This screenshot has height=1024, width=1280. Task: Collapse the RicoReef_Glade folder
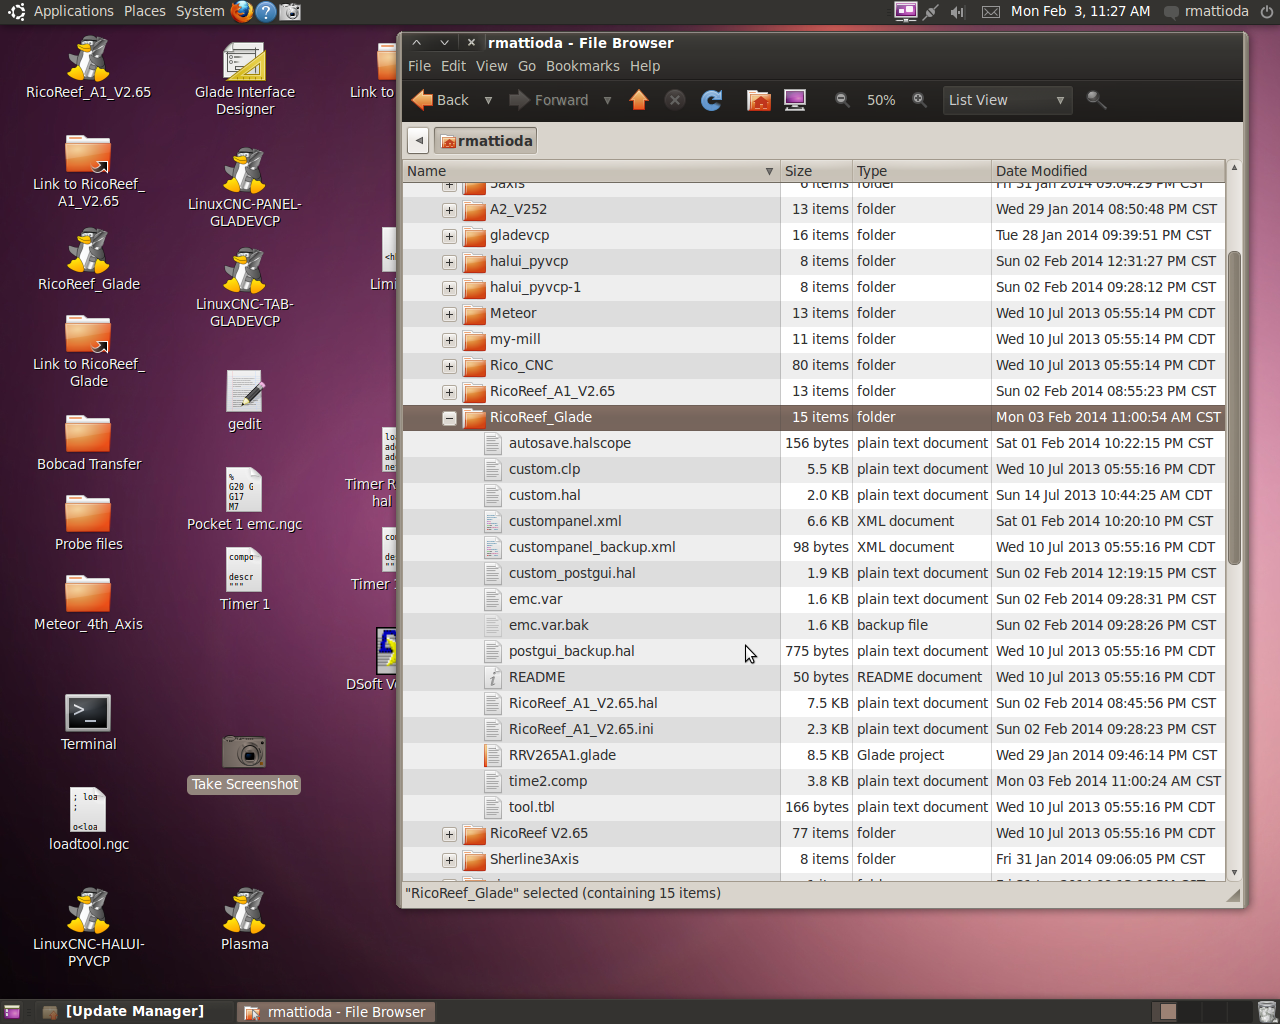[449, 418]
